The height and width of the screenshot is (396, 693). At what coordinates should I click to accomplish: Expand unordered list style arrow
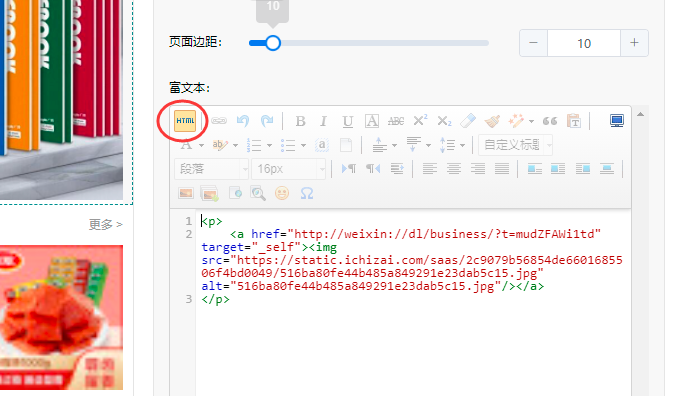[303, 145]
